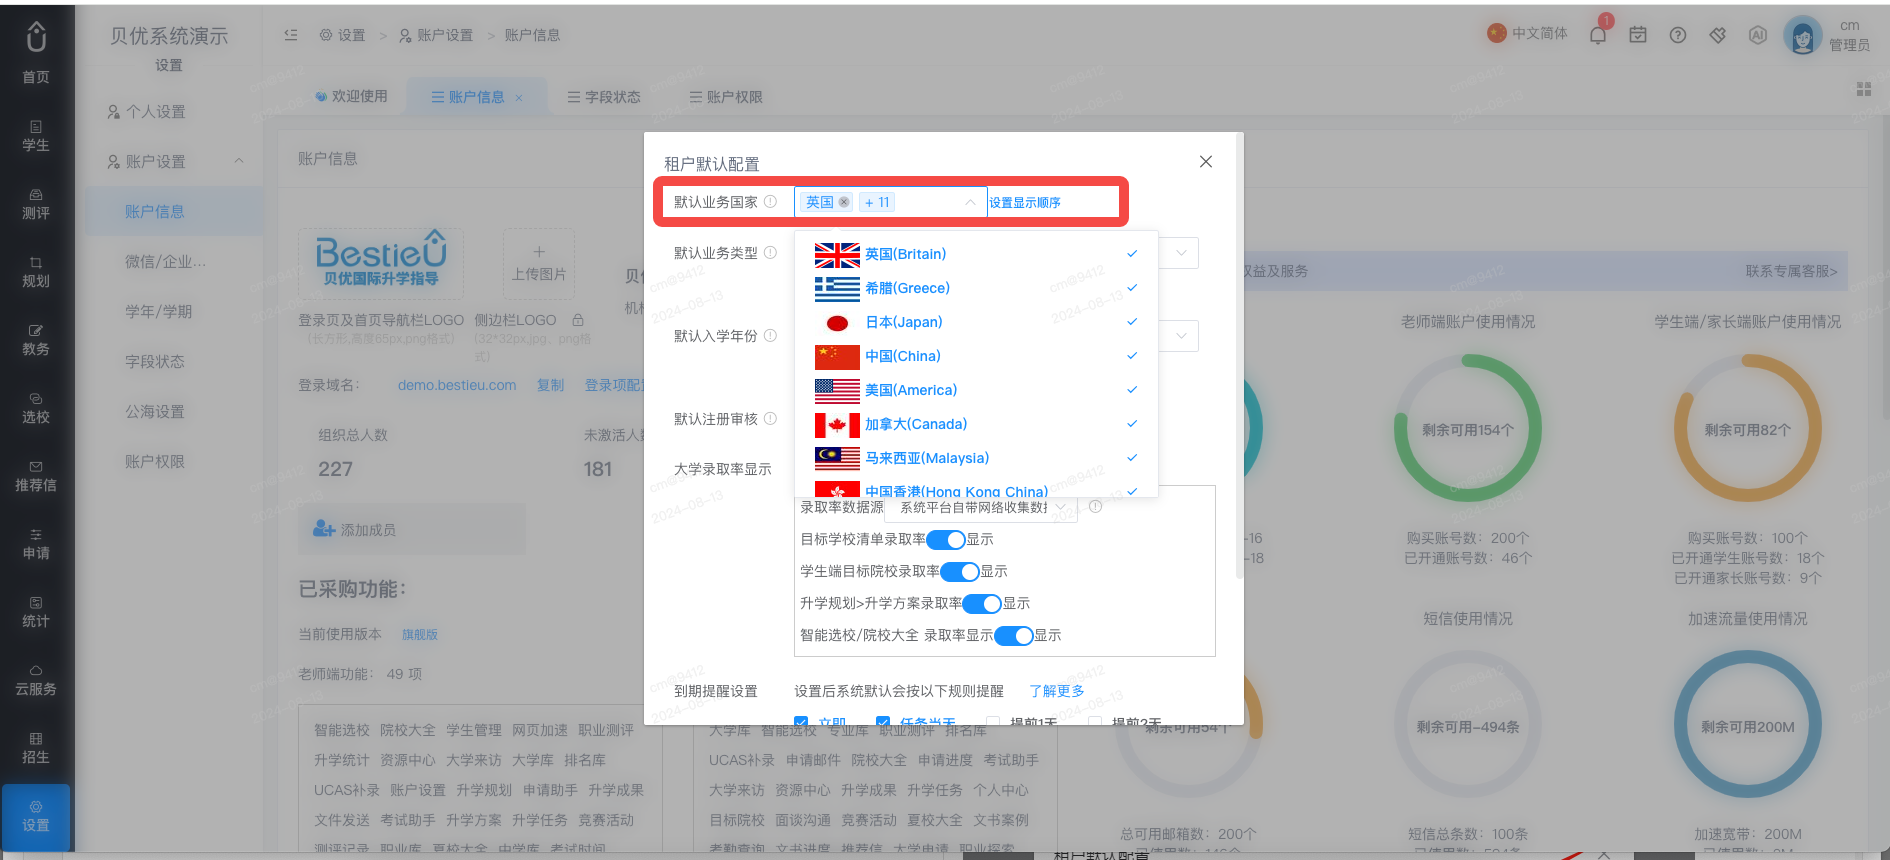
Task: Disable 升学规划>升学方案录取率 switch
Action: [x=982, y=604]
